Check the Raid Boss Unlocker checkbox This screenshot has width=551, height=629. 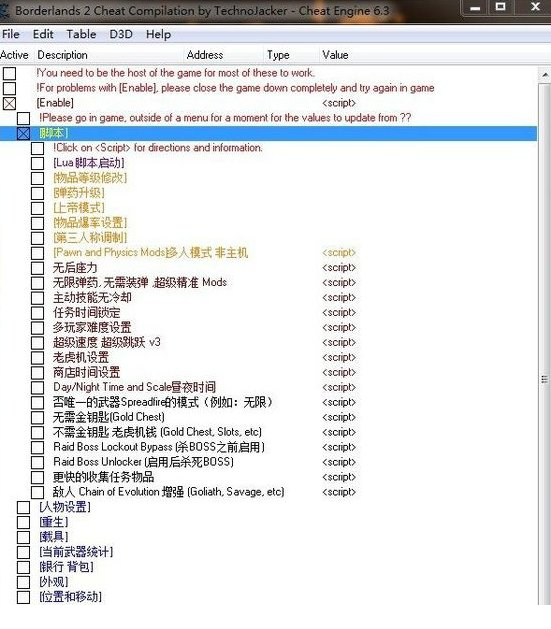click(37, 463)
